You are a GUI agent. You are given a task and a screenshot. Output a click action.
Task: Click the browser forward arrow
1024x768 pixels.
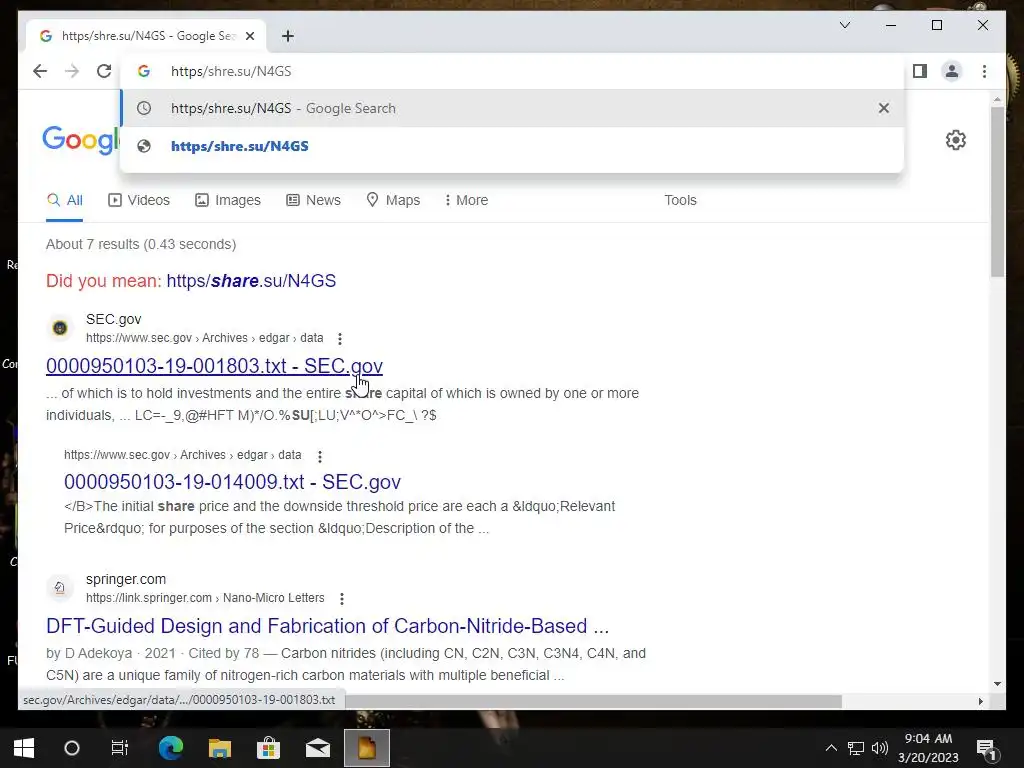[72, 71]
